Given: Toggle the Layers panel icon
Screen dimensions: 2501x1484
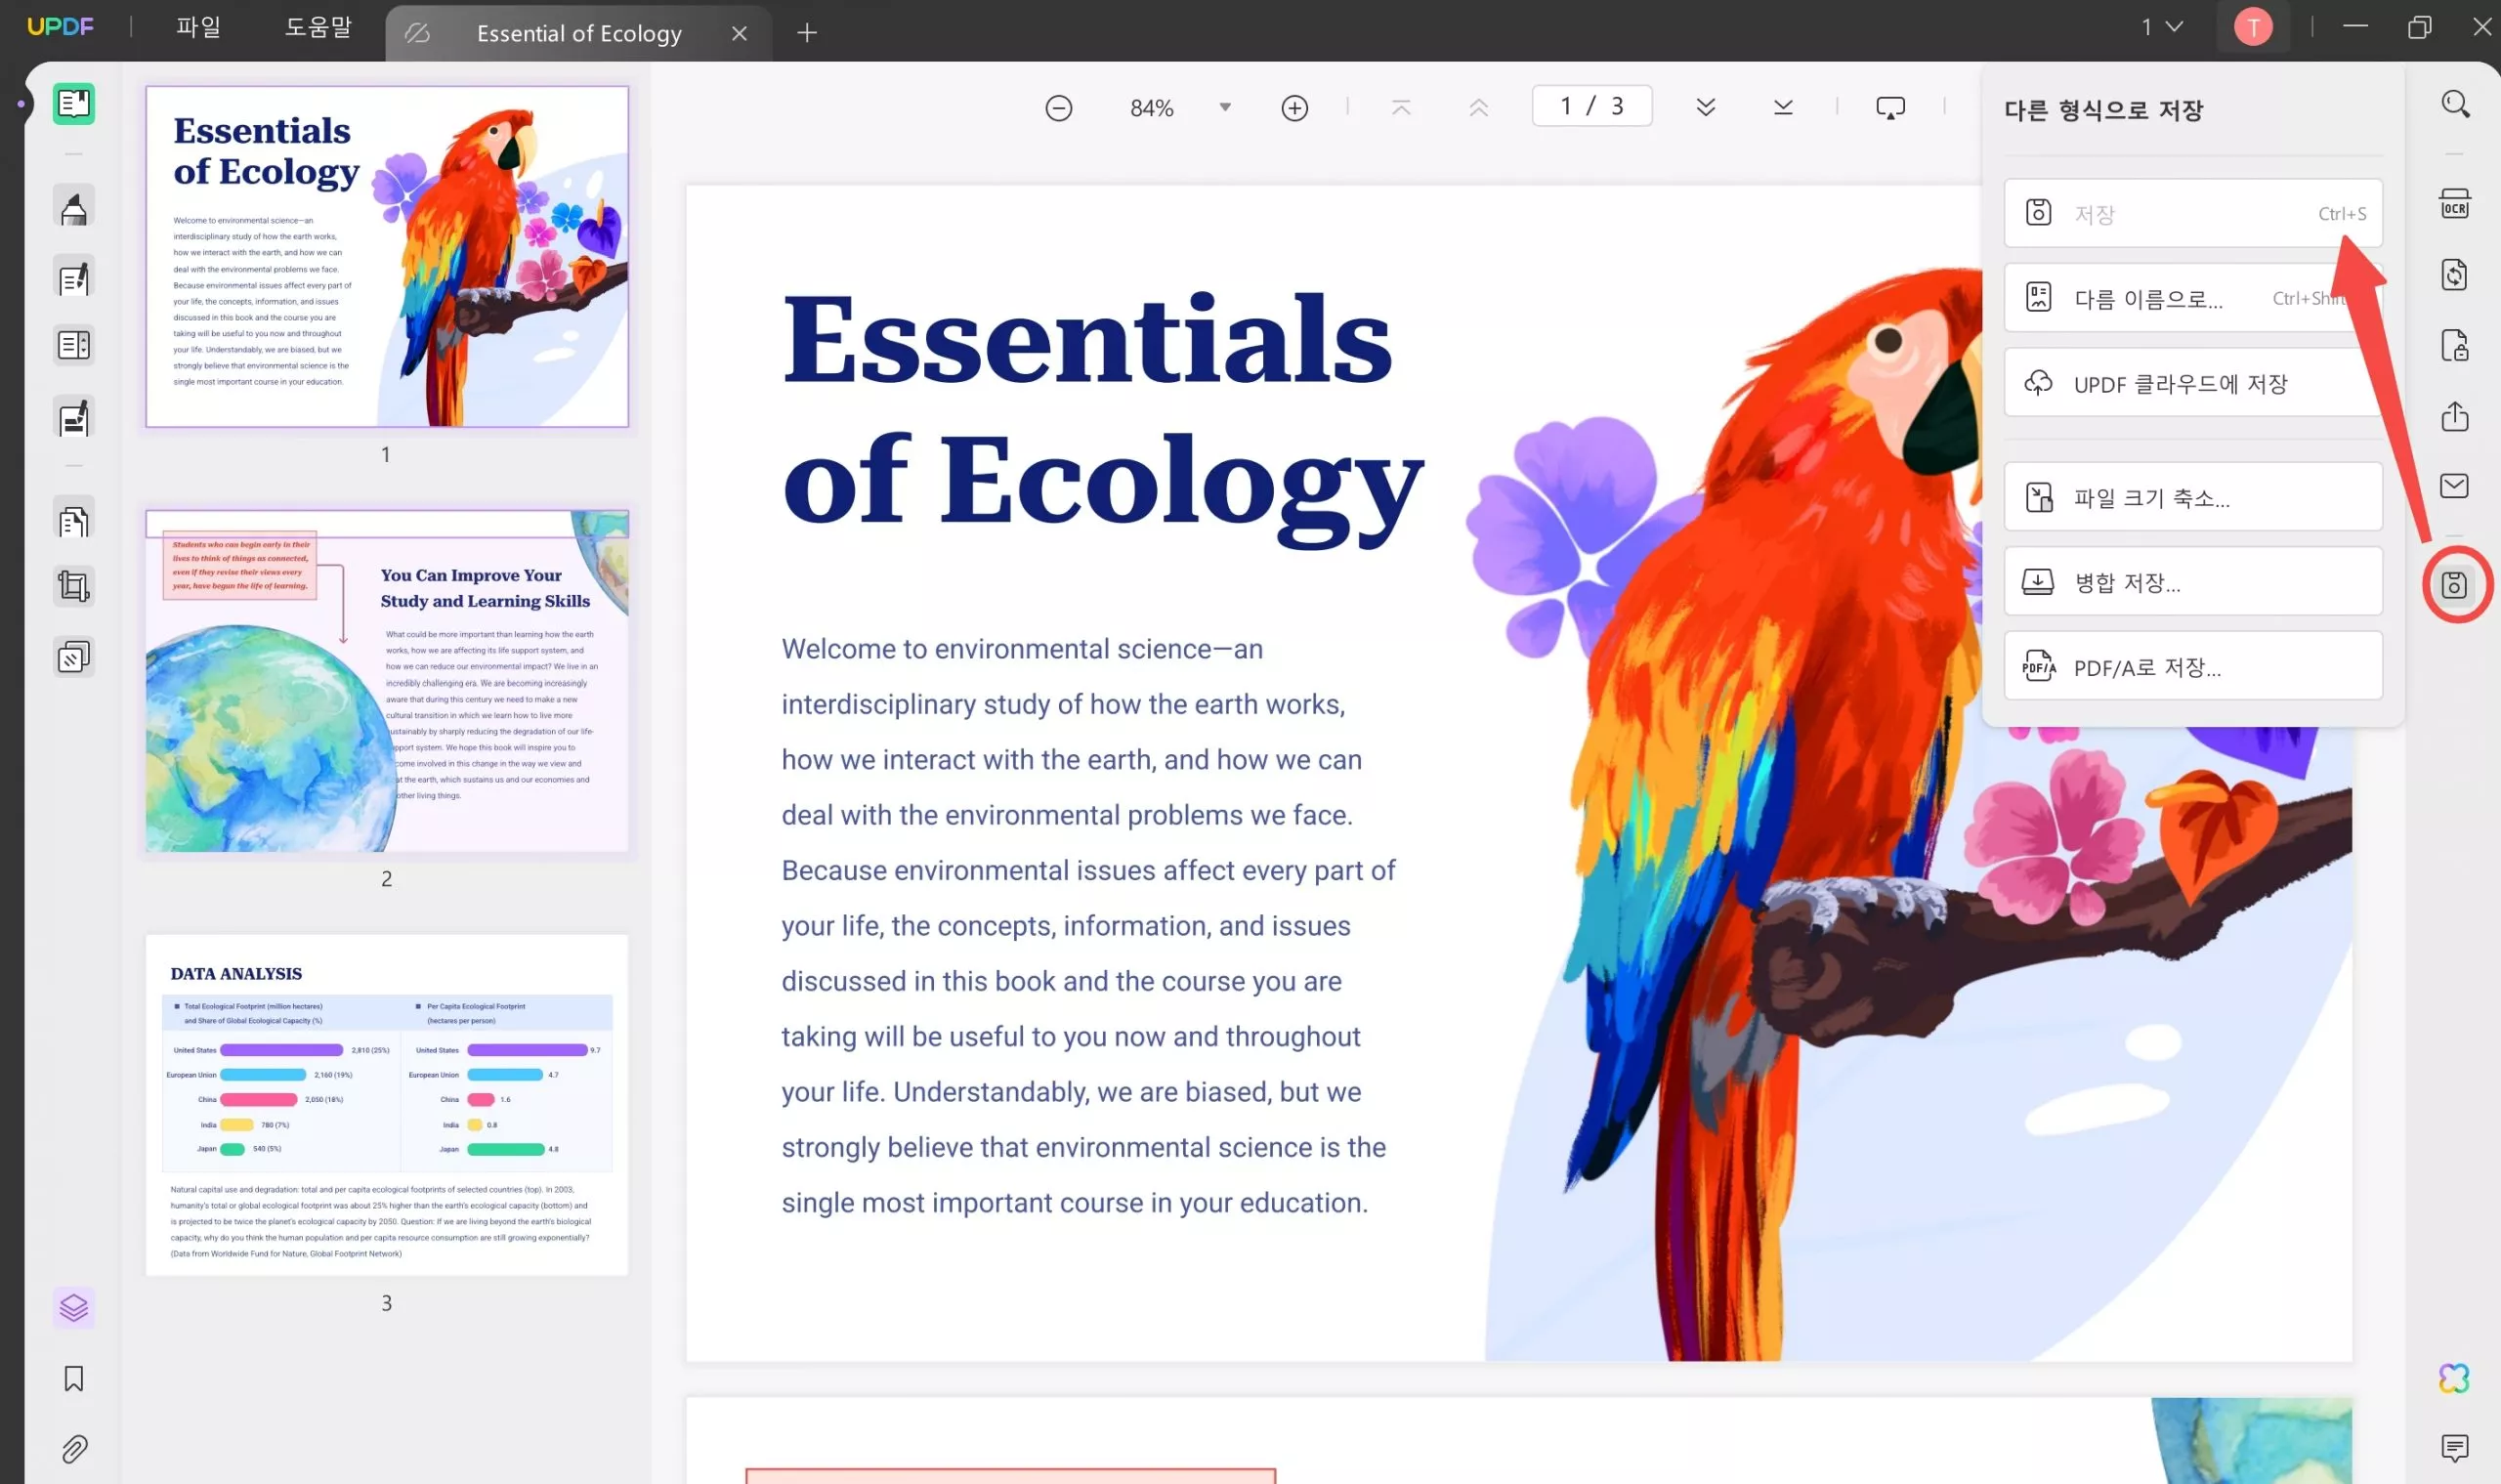Looking at the screenshot, I should pos(73,1307).
